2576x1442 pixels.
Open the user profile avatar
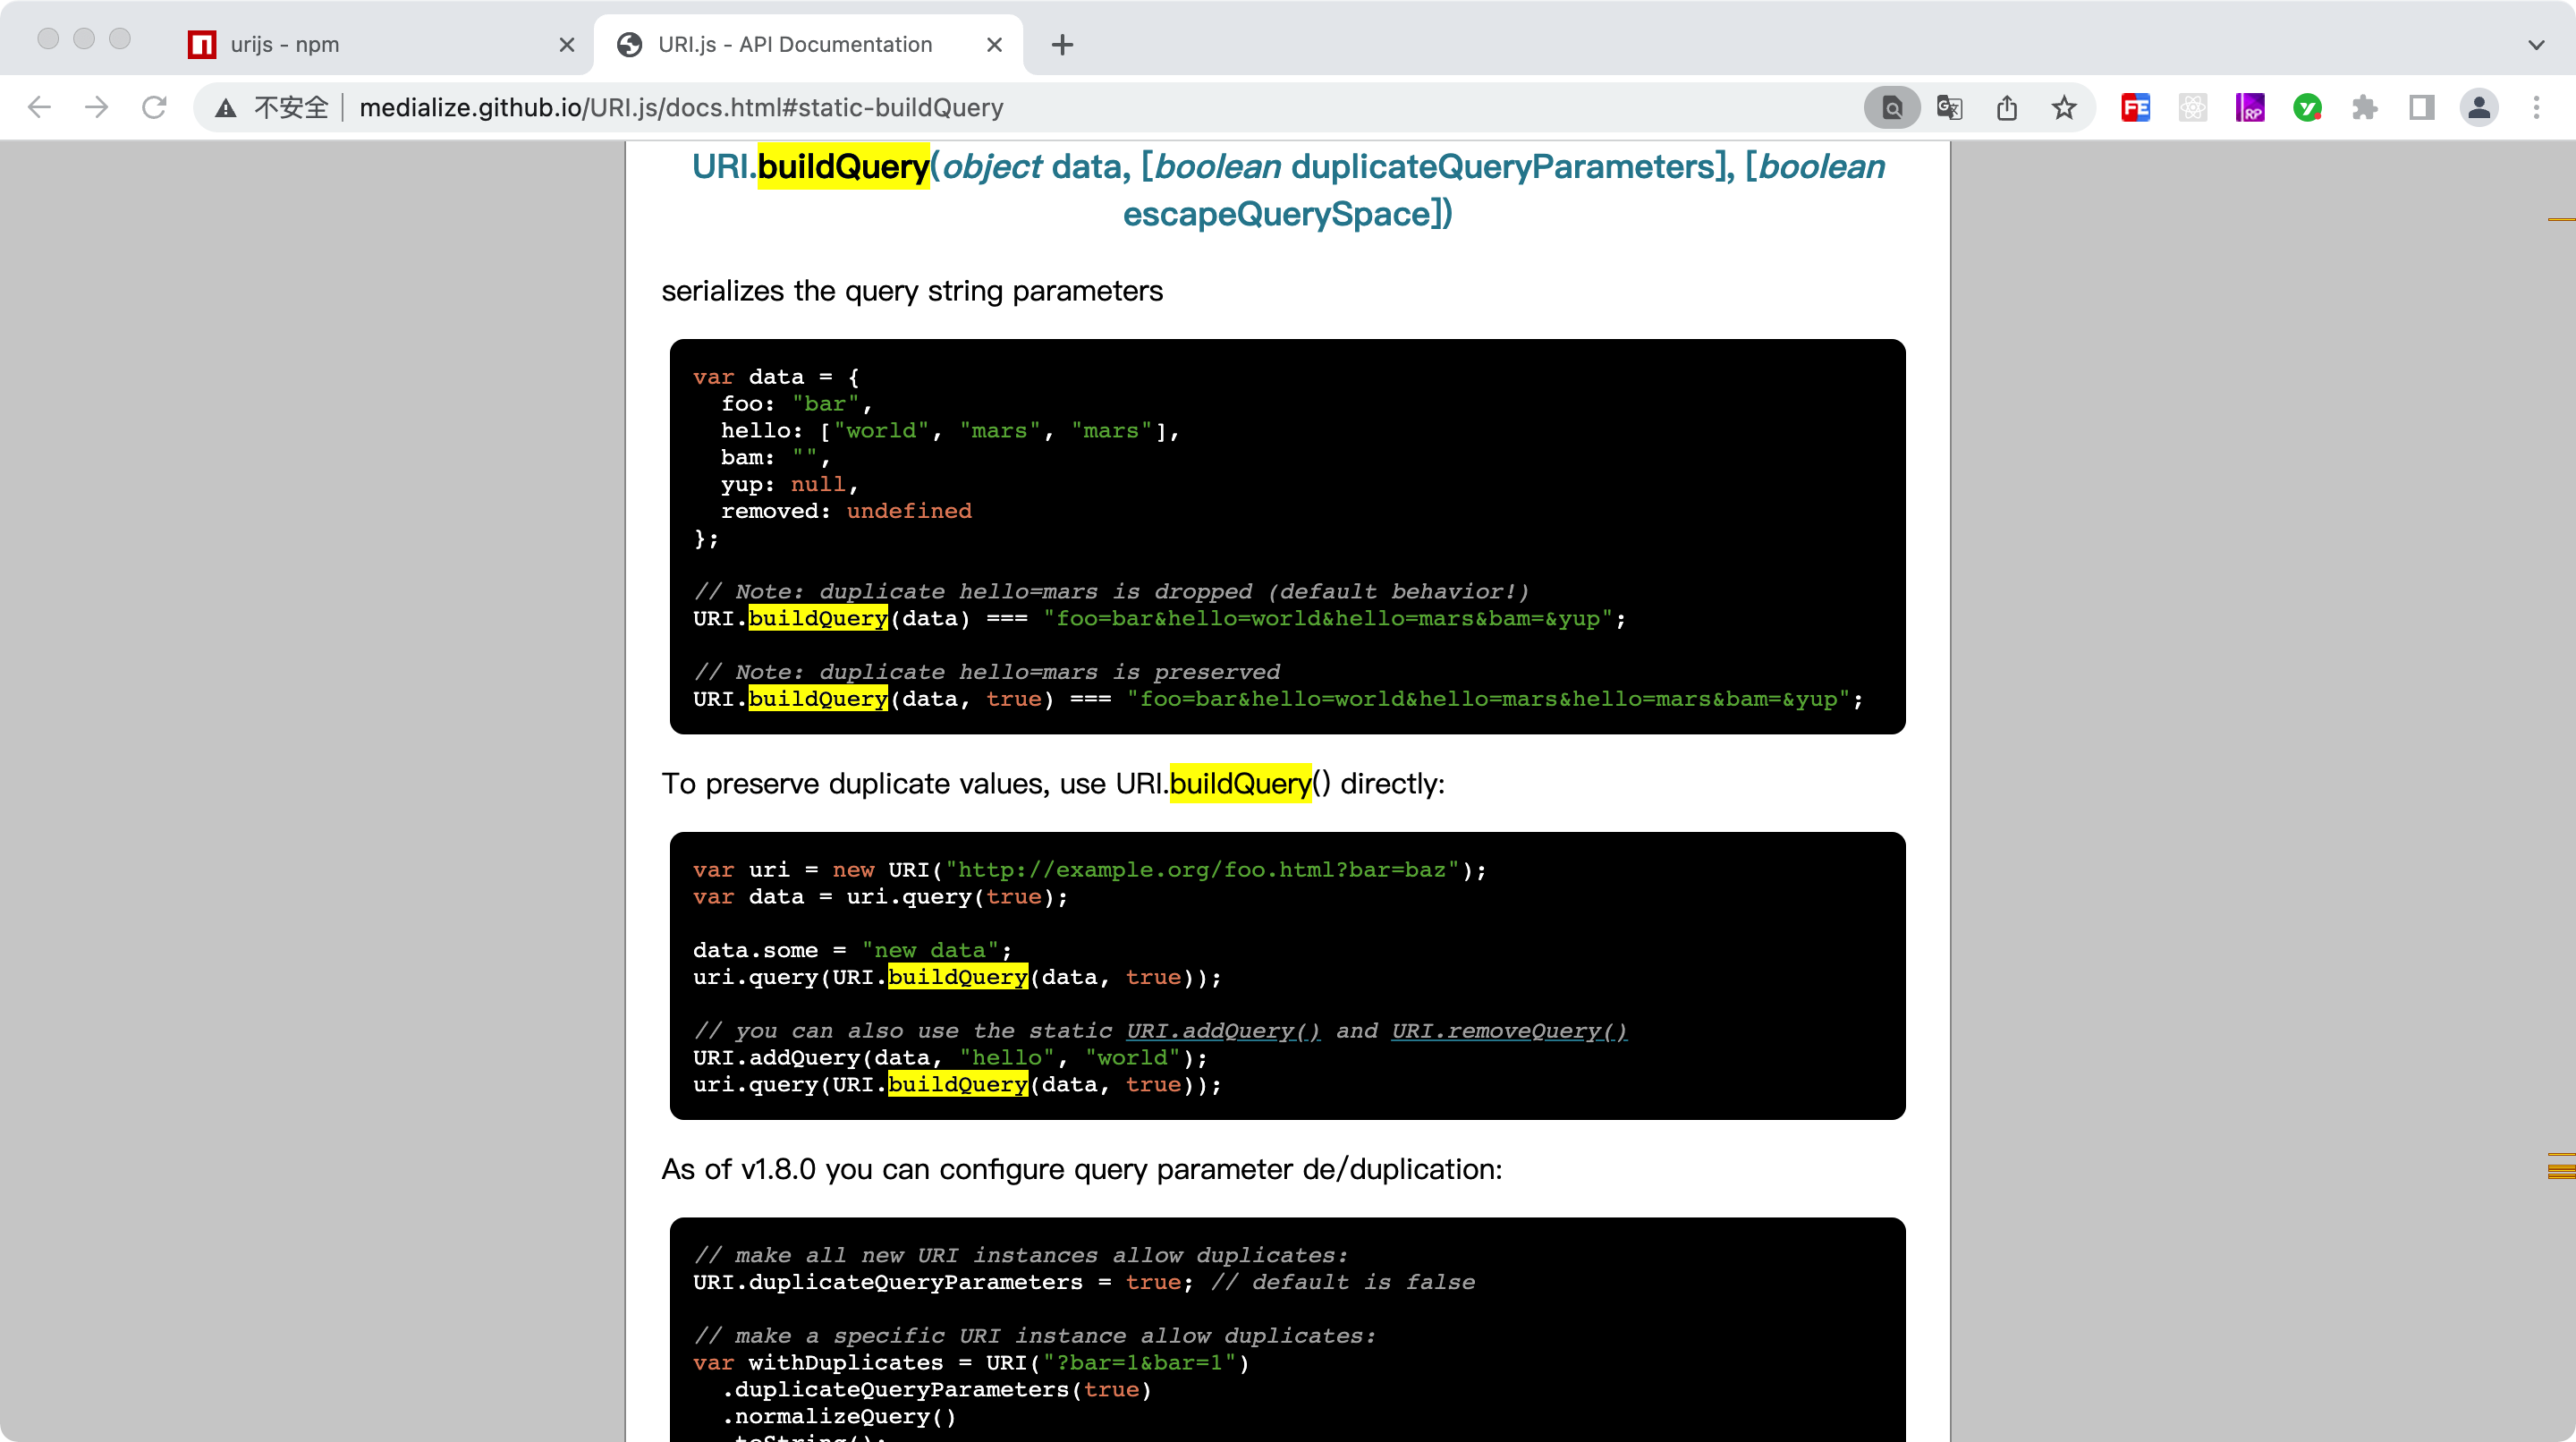tap(2479, 107)
